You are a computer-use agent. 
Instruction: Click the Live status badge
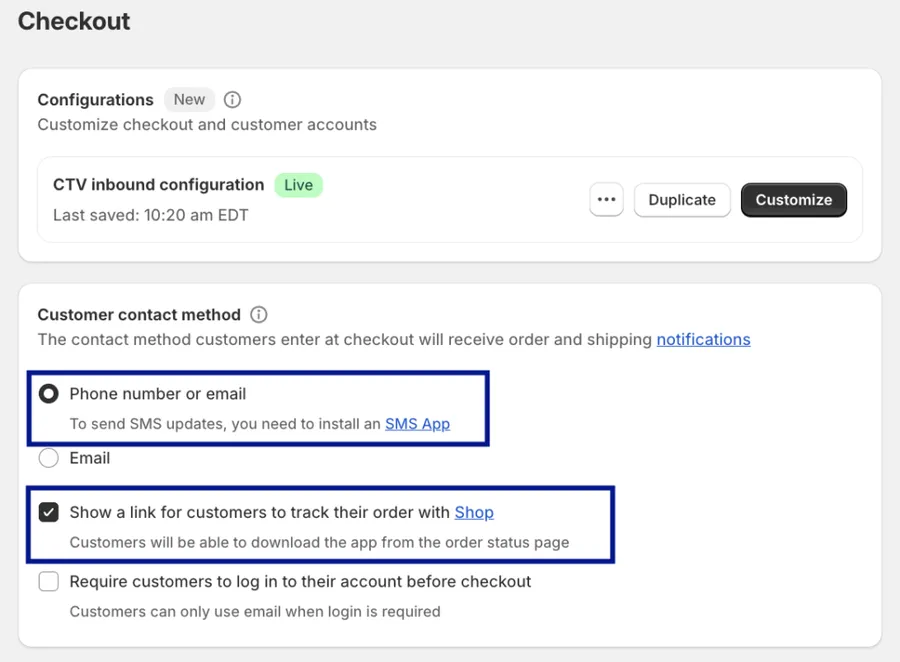pos(298,185)
